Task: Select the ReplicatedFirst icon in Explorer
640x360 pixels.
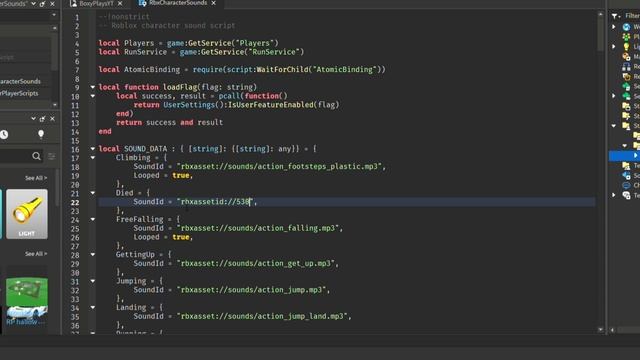Action: [626, 67]
